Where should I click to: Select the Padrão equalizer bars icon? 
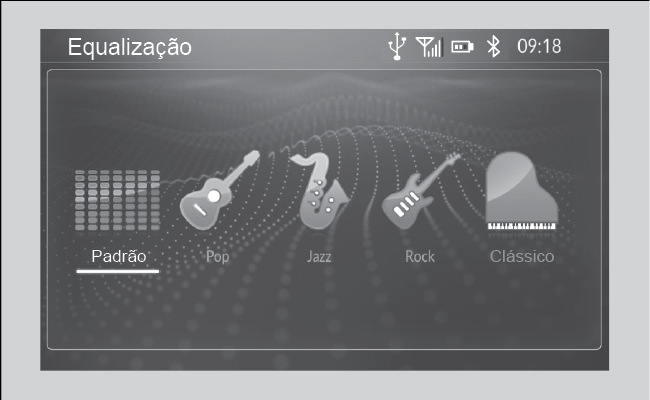pos(117,200)
